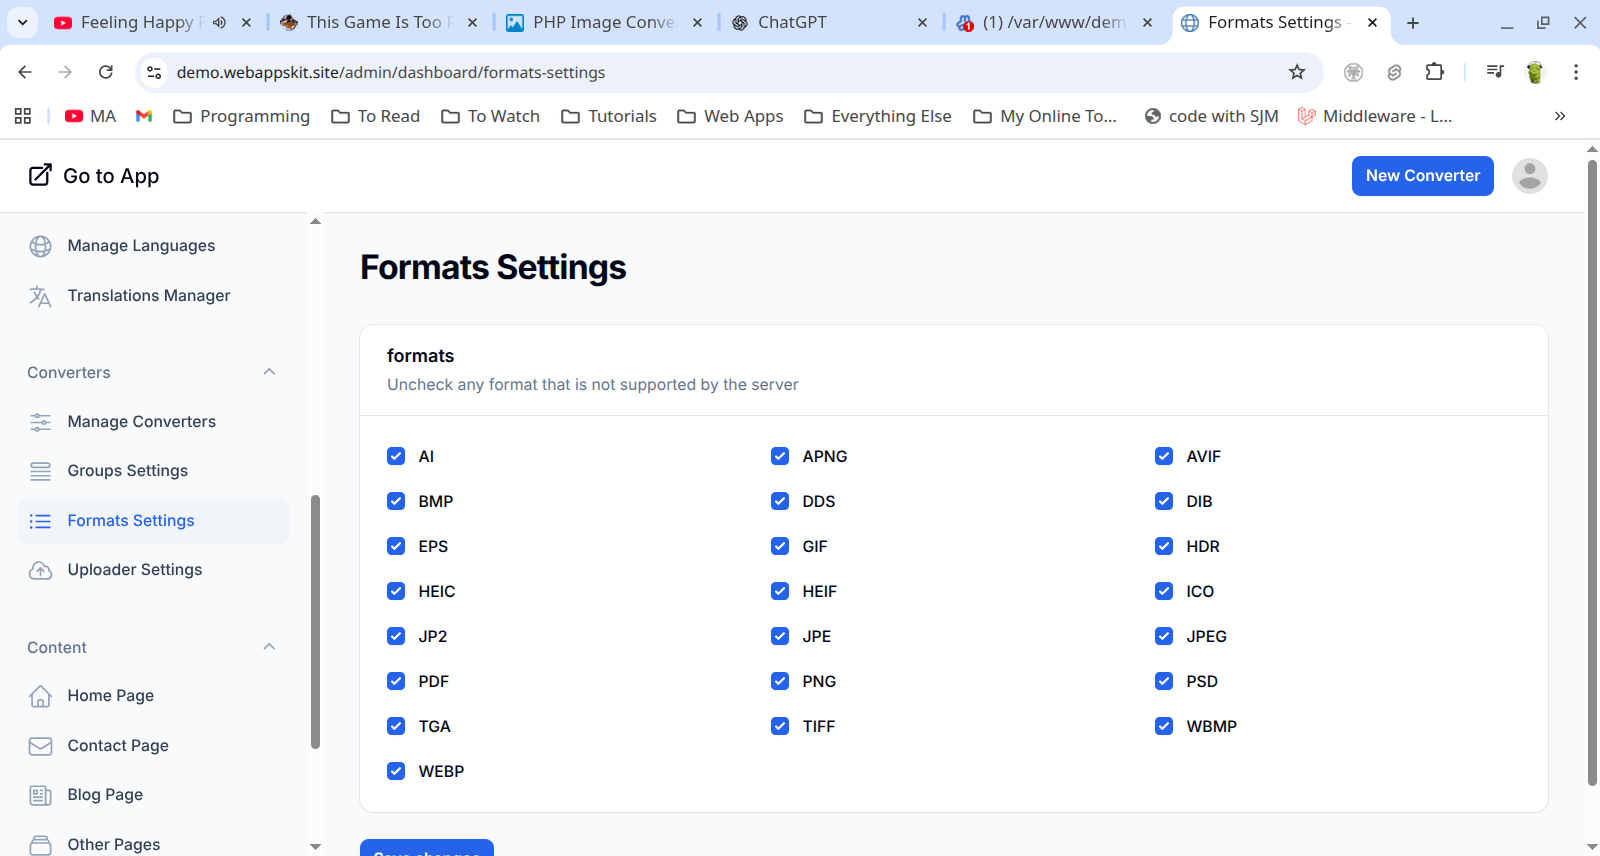Screen dimensions: 1600x856
Task: Disable the PNG format checkbox
Action: tap(780, 681)
